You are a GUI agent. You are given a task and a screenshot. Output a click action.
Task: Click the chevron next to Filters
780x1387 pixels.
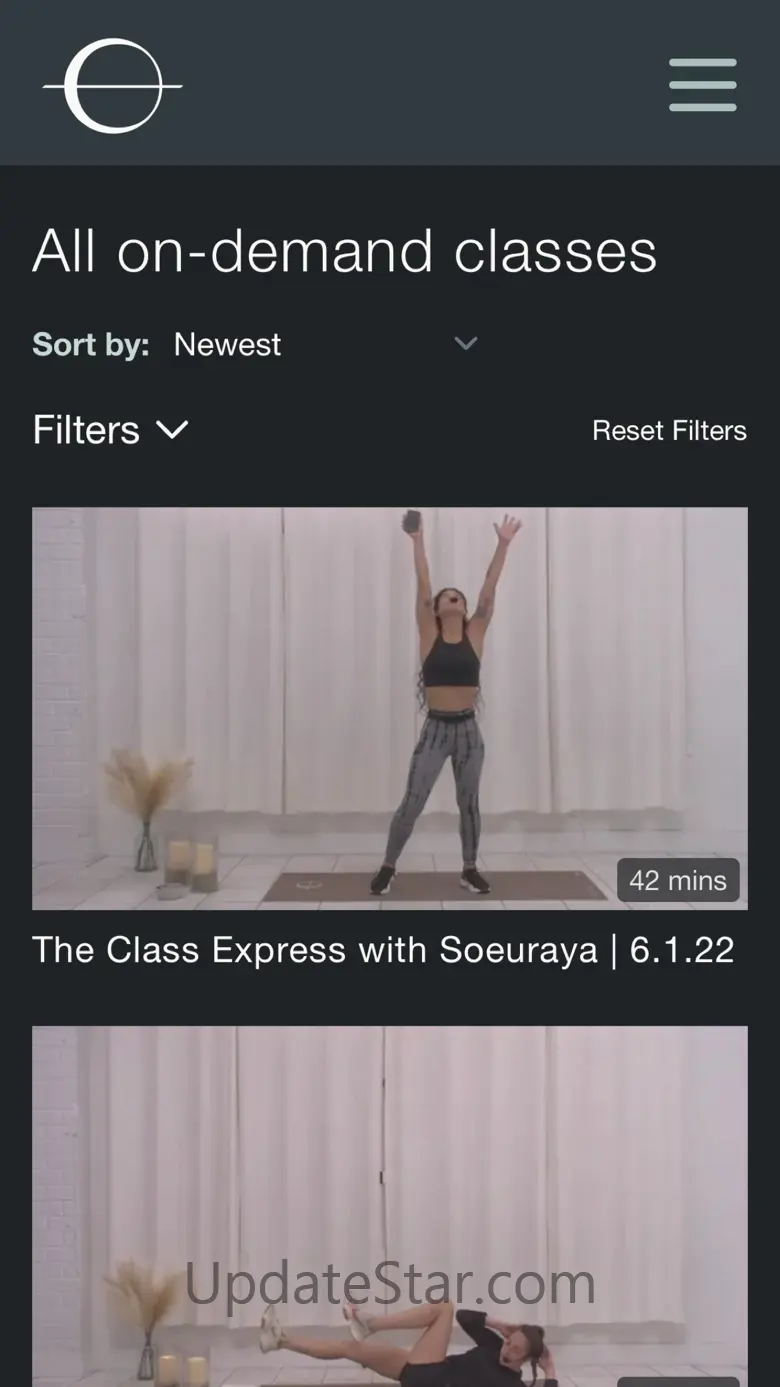pyautogui.click(x=172, y=430)
